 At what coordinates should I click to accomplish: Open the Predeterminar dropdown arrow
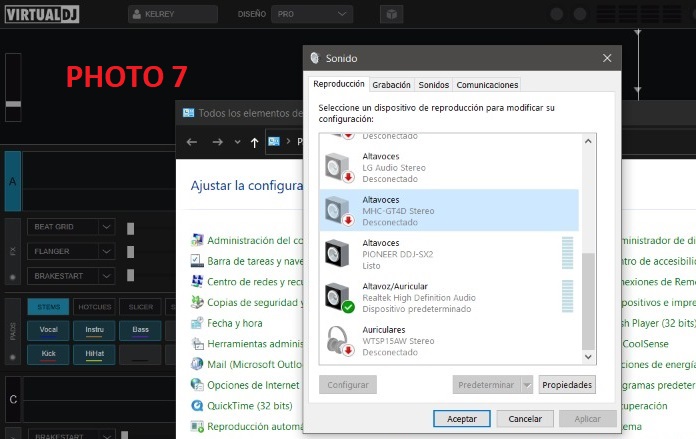coord(527,385)
